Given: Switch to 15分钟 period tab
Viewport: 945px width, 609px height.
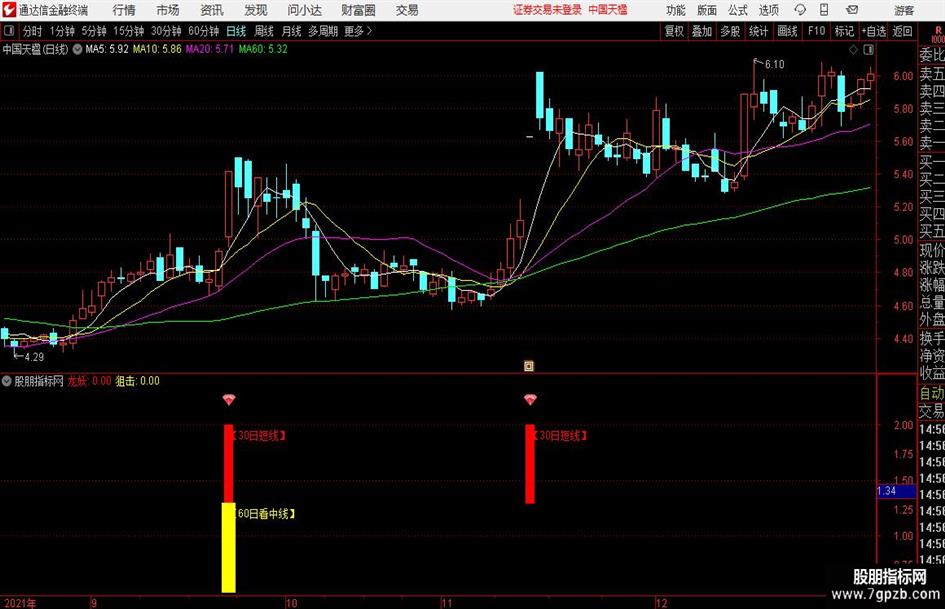Looking at the screenshot, I should [x=128, y=31].
